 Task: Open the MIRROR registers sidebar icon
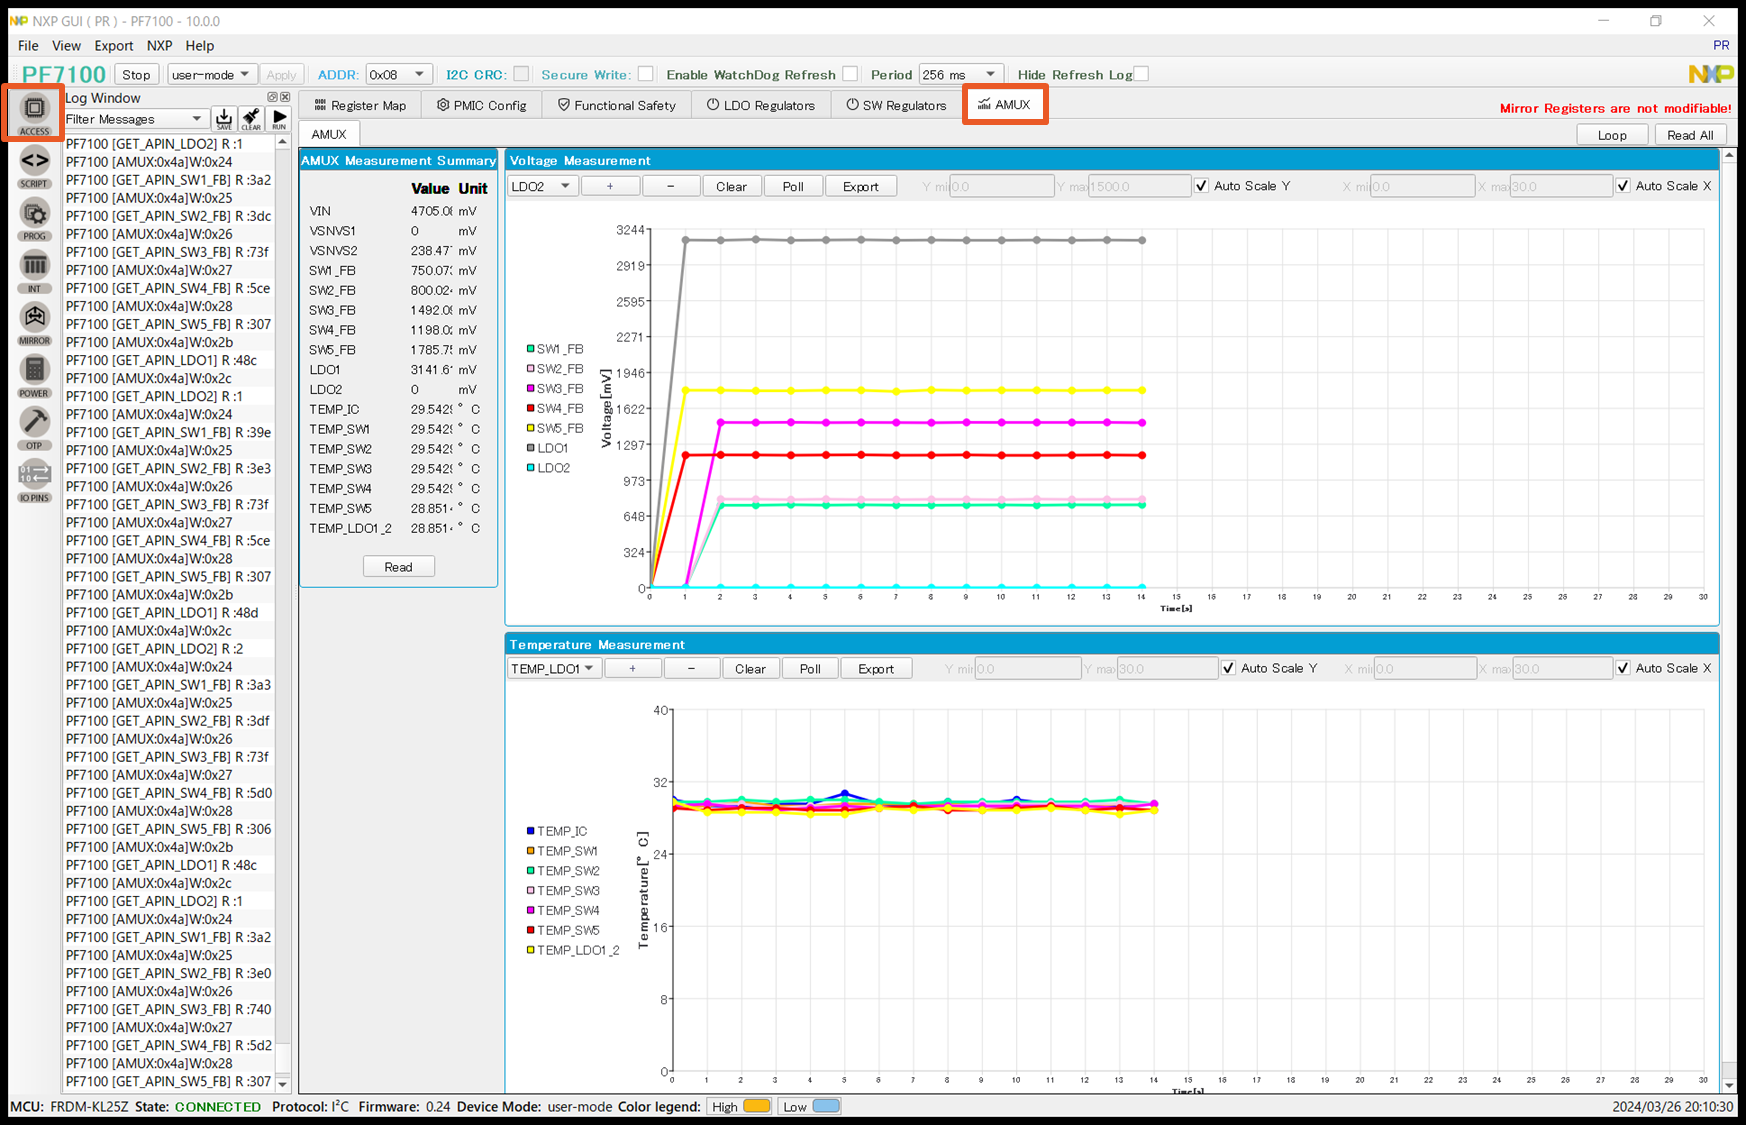[34, 321]
